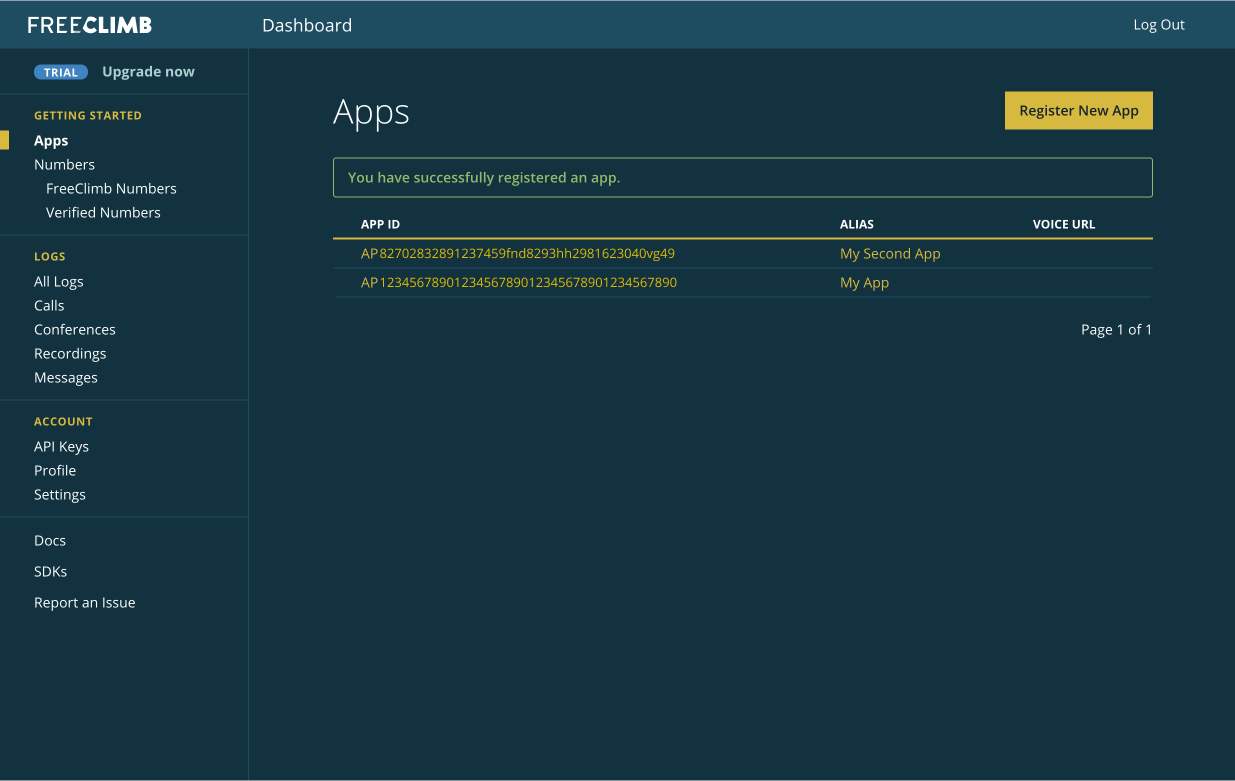The width and height of the screenshot is (1235, 781).
Task: Open Numbers in the sidebar
Action: click(64, 165)
